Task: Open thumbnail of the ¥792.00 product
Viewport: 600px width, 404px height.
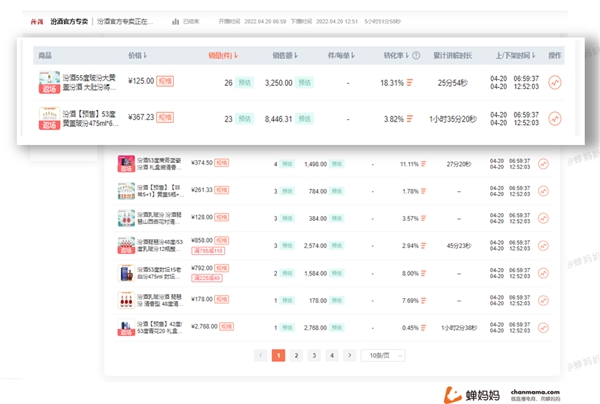Action: (126, 273)
